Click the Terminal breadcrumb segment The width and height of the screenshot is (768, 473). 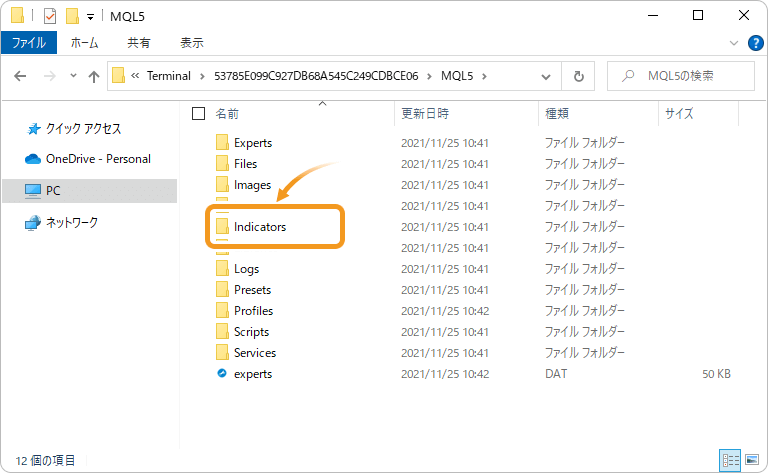(168, 76)
